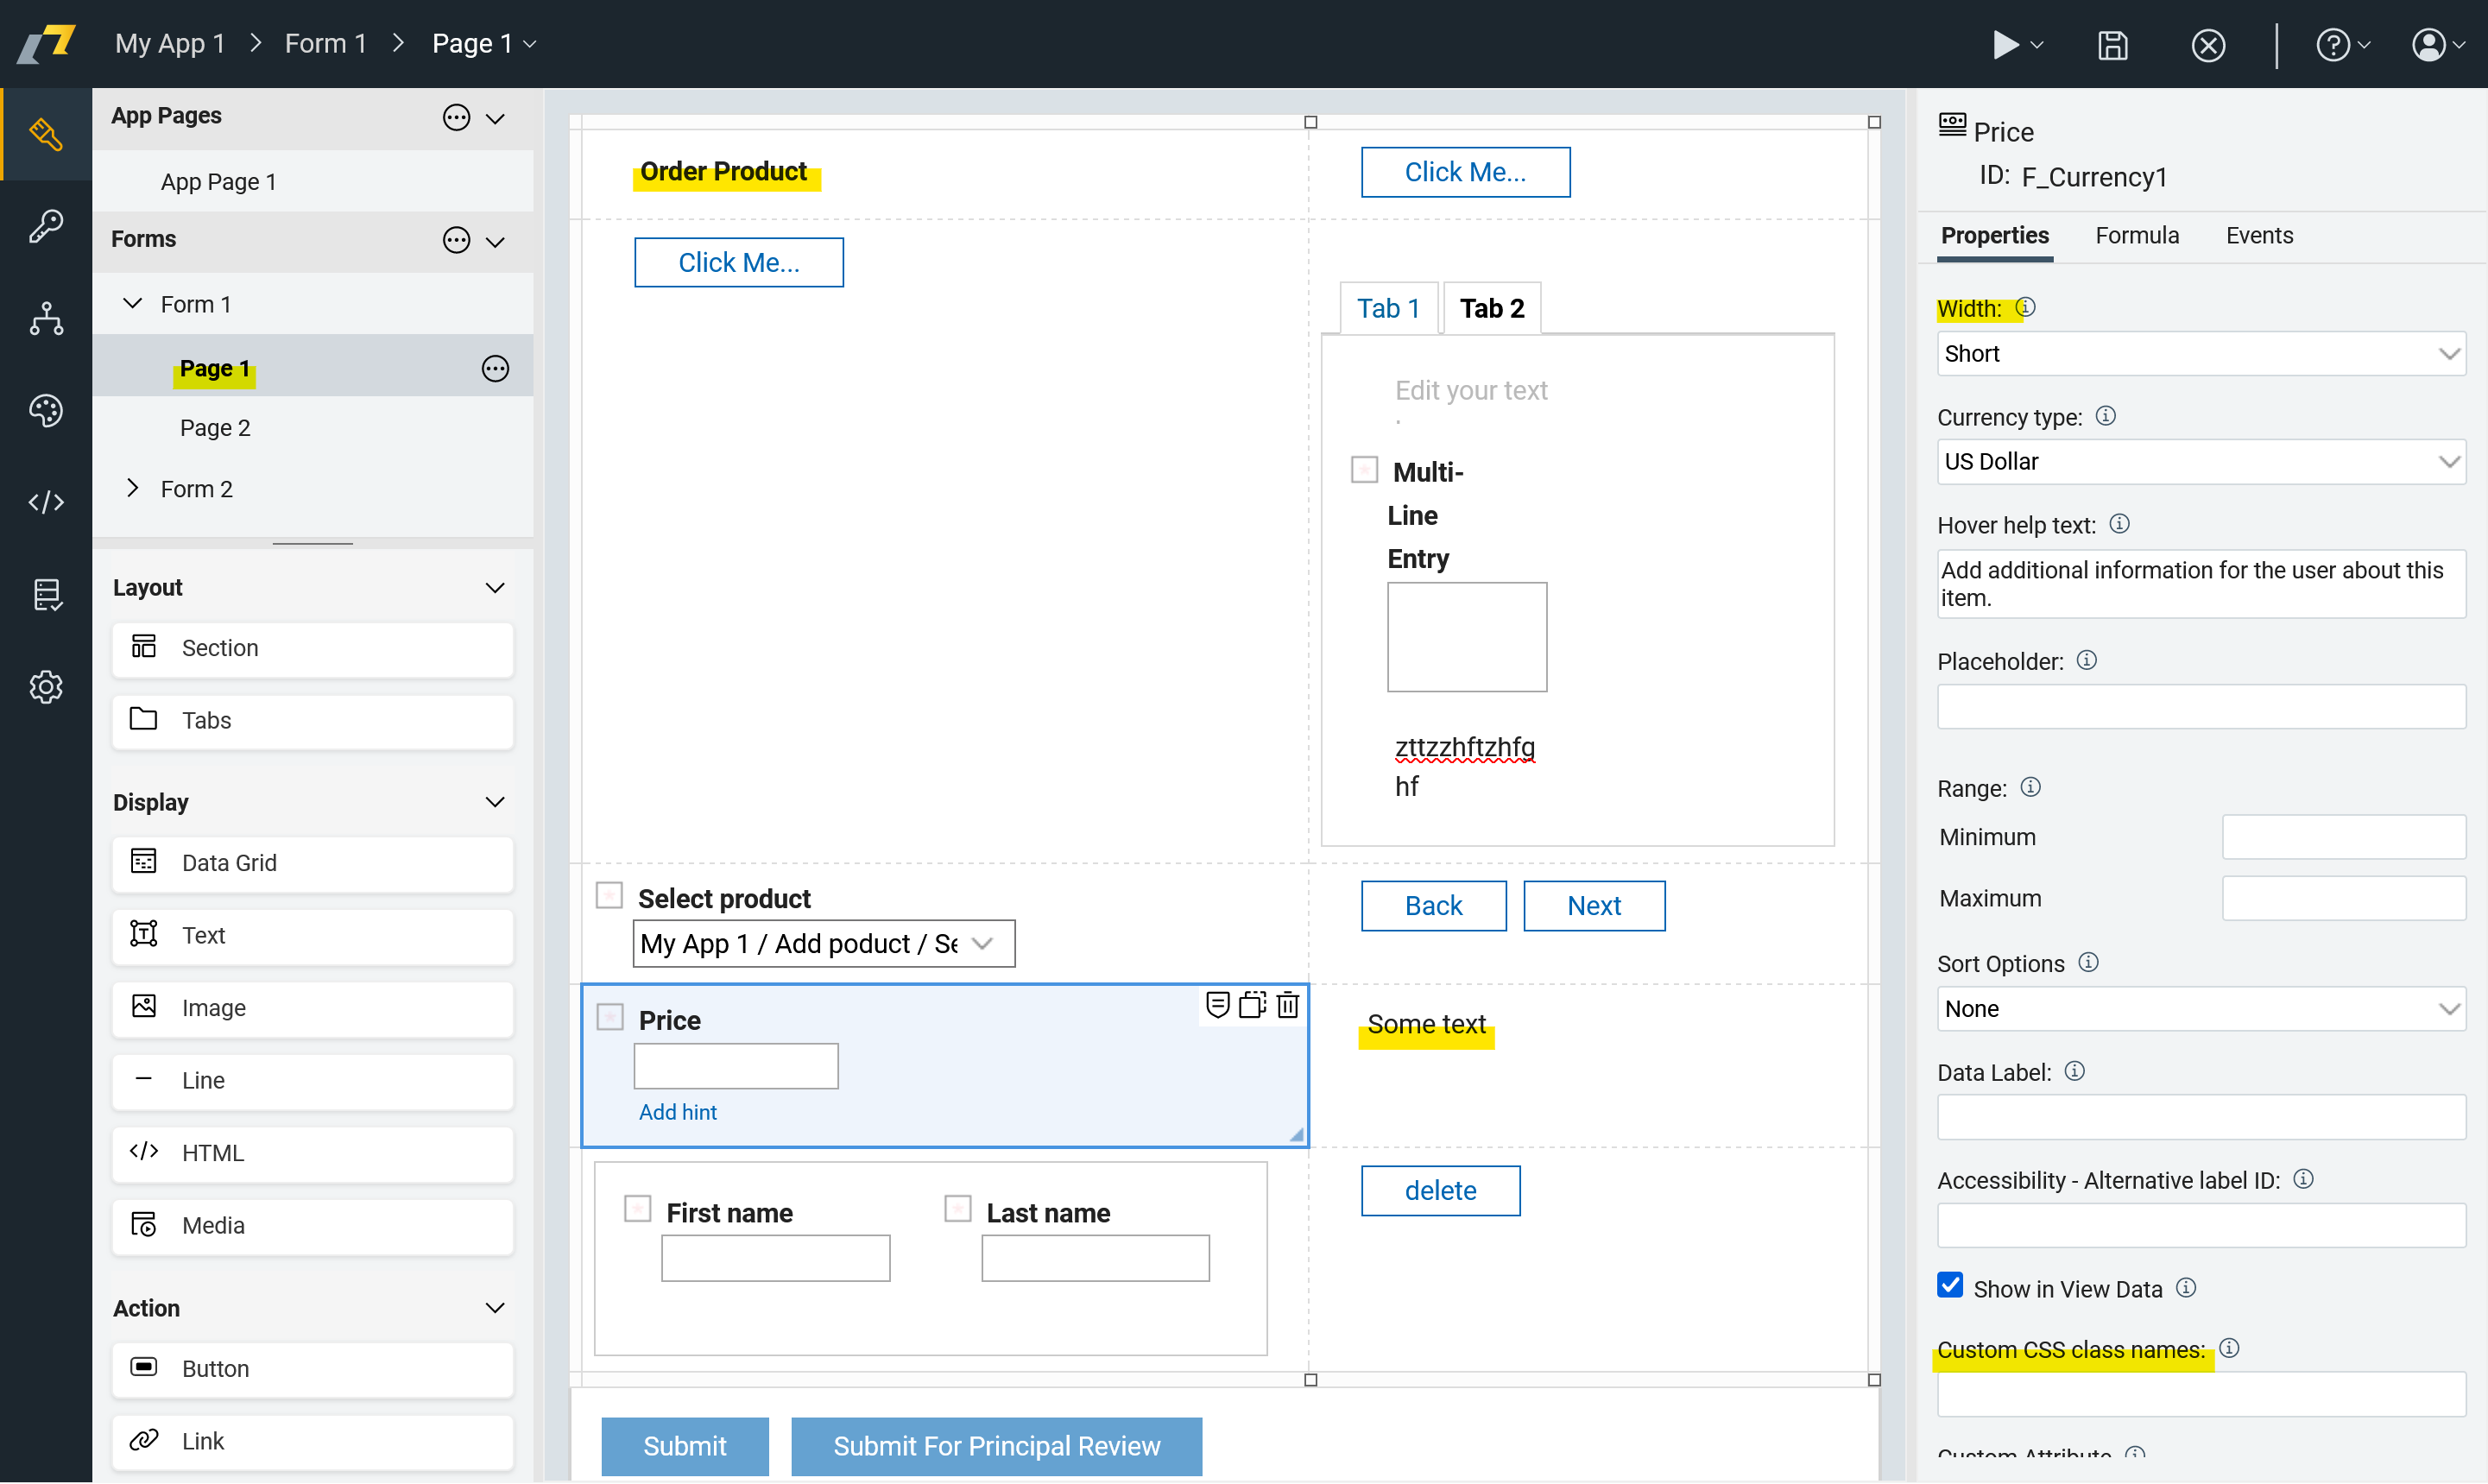The width and height of the screenshot is (2488, 1484).
Task: Click duplicate icon on Price field
Action: click(1252, 1005)
